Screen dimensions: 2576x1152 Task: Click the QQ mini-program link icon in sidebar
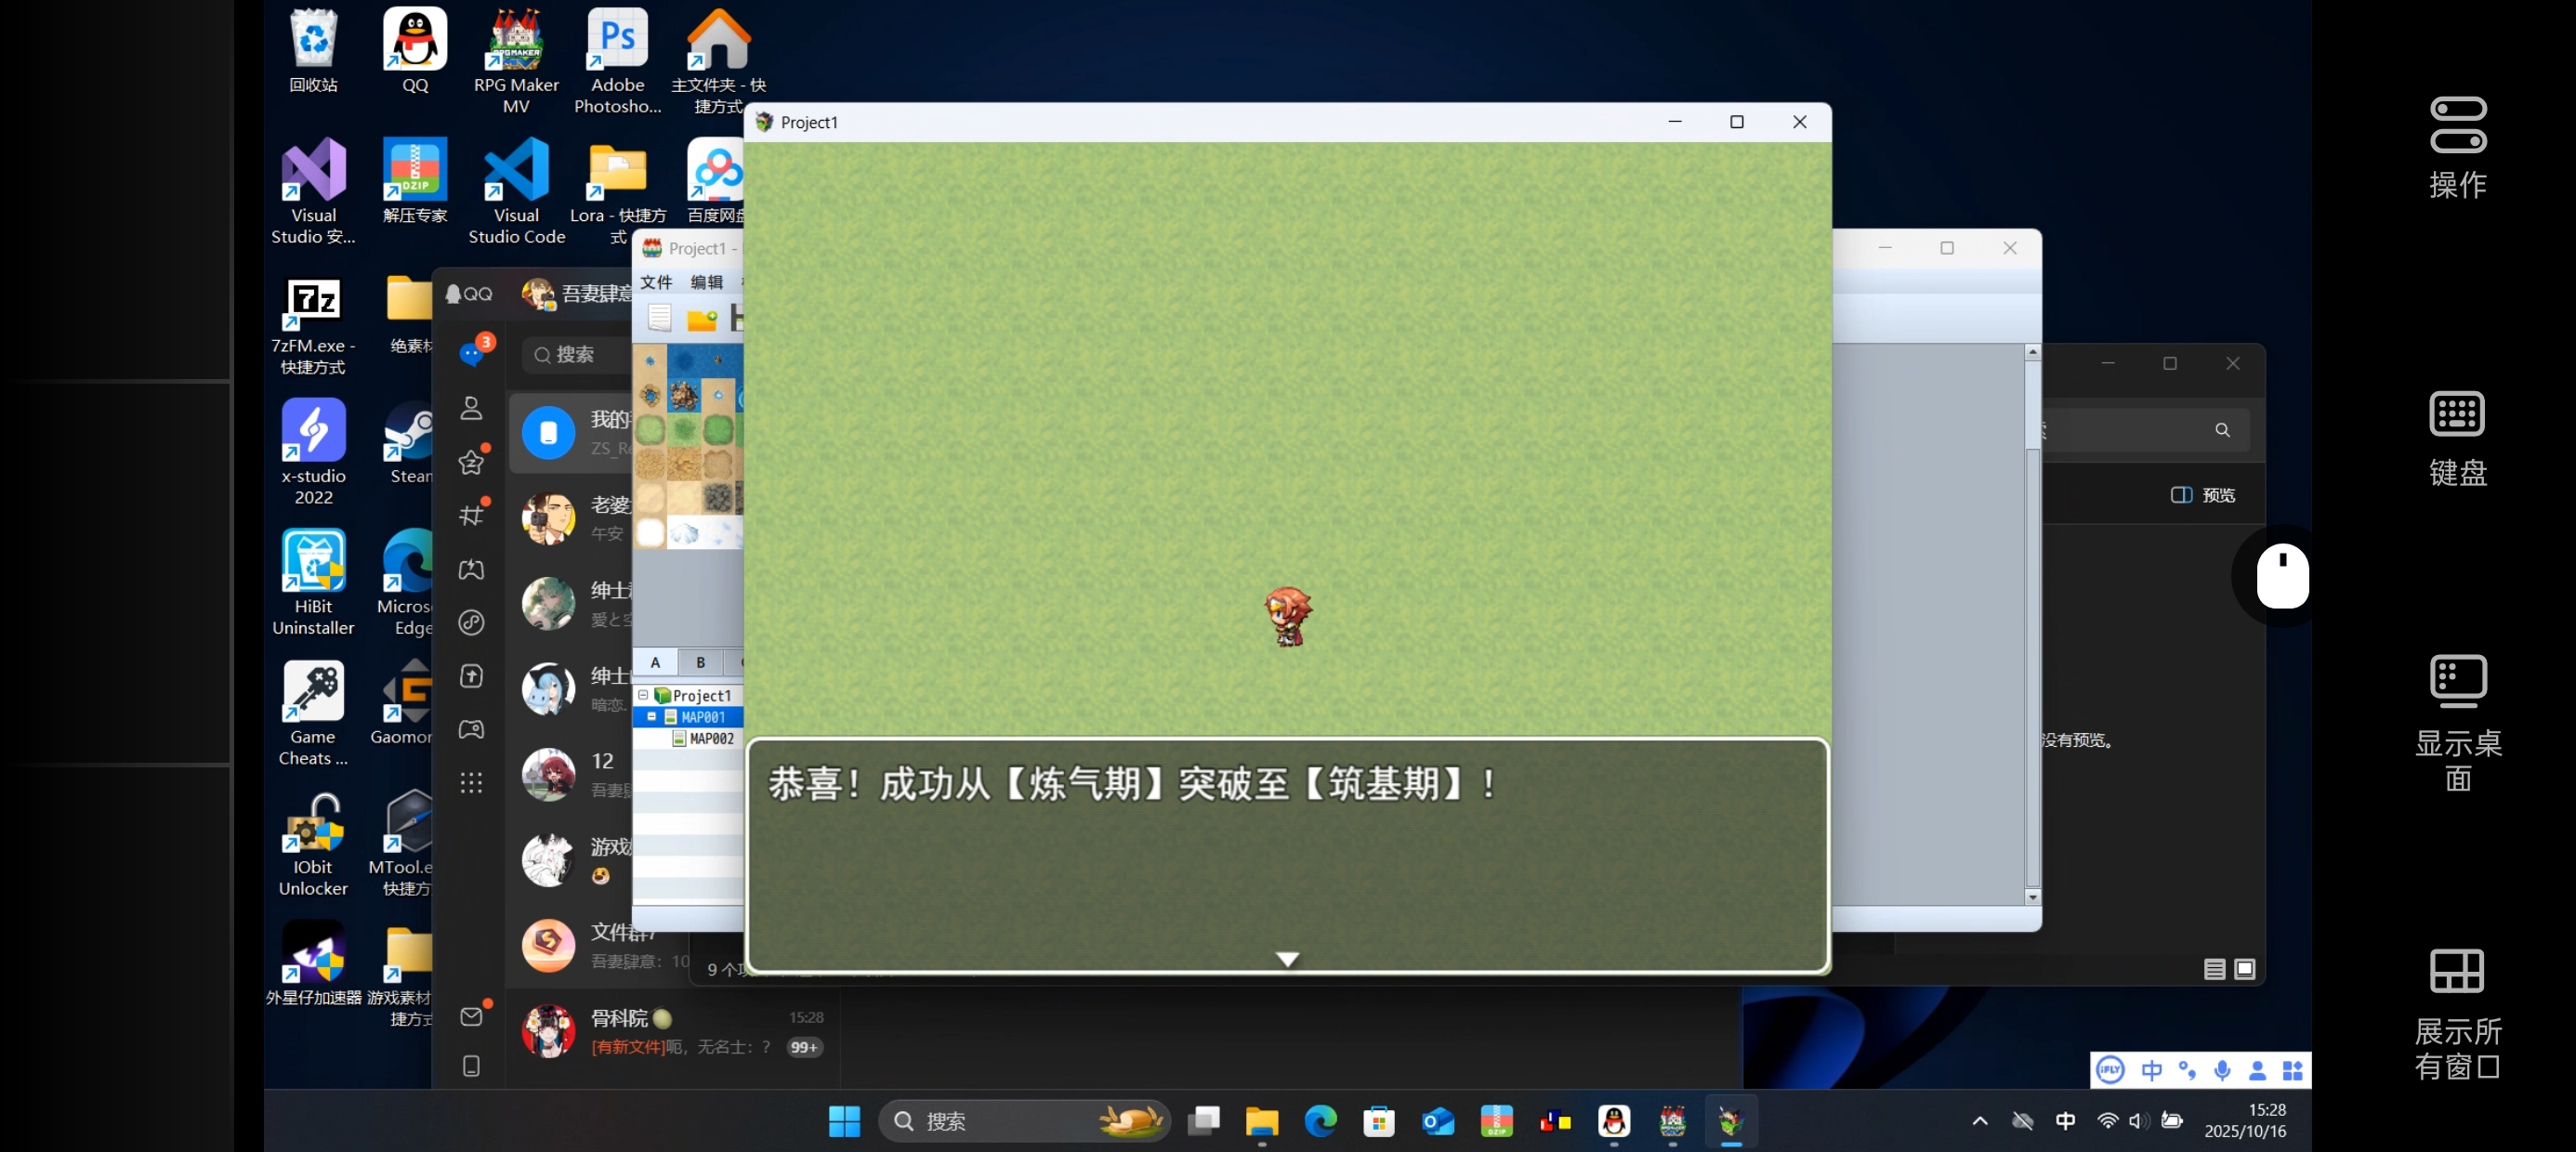pyautogui.click(x=471, y=623)
